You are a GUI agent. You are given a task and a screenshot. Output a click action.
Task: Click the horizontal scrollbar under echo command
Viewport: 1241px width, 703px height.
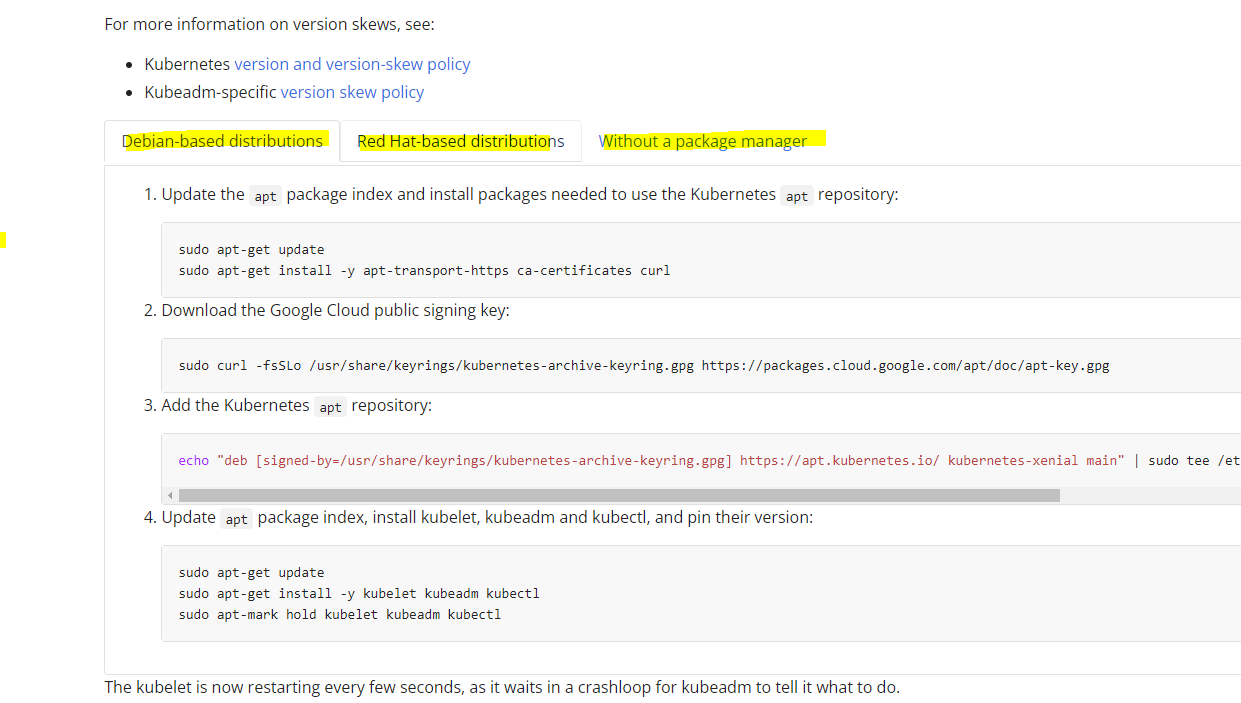click(619, 495)
